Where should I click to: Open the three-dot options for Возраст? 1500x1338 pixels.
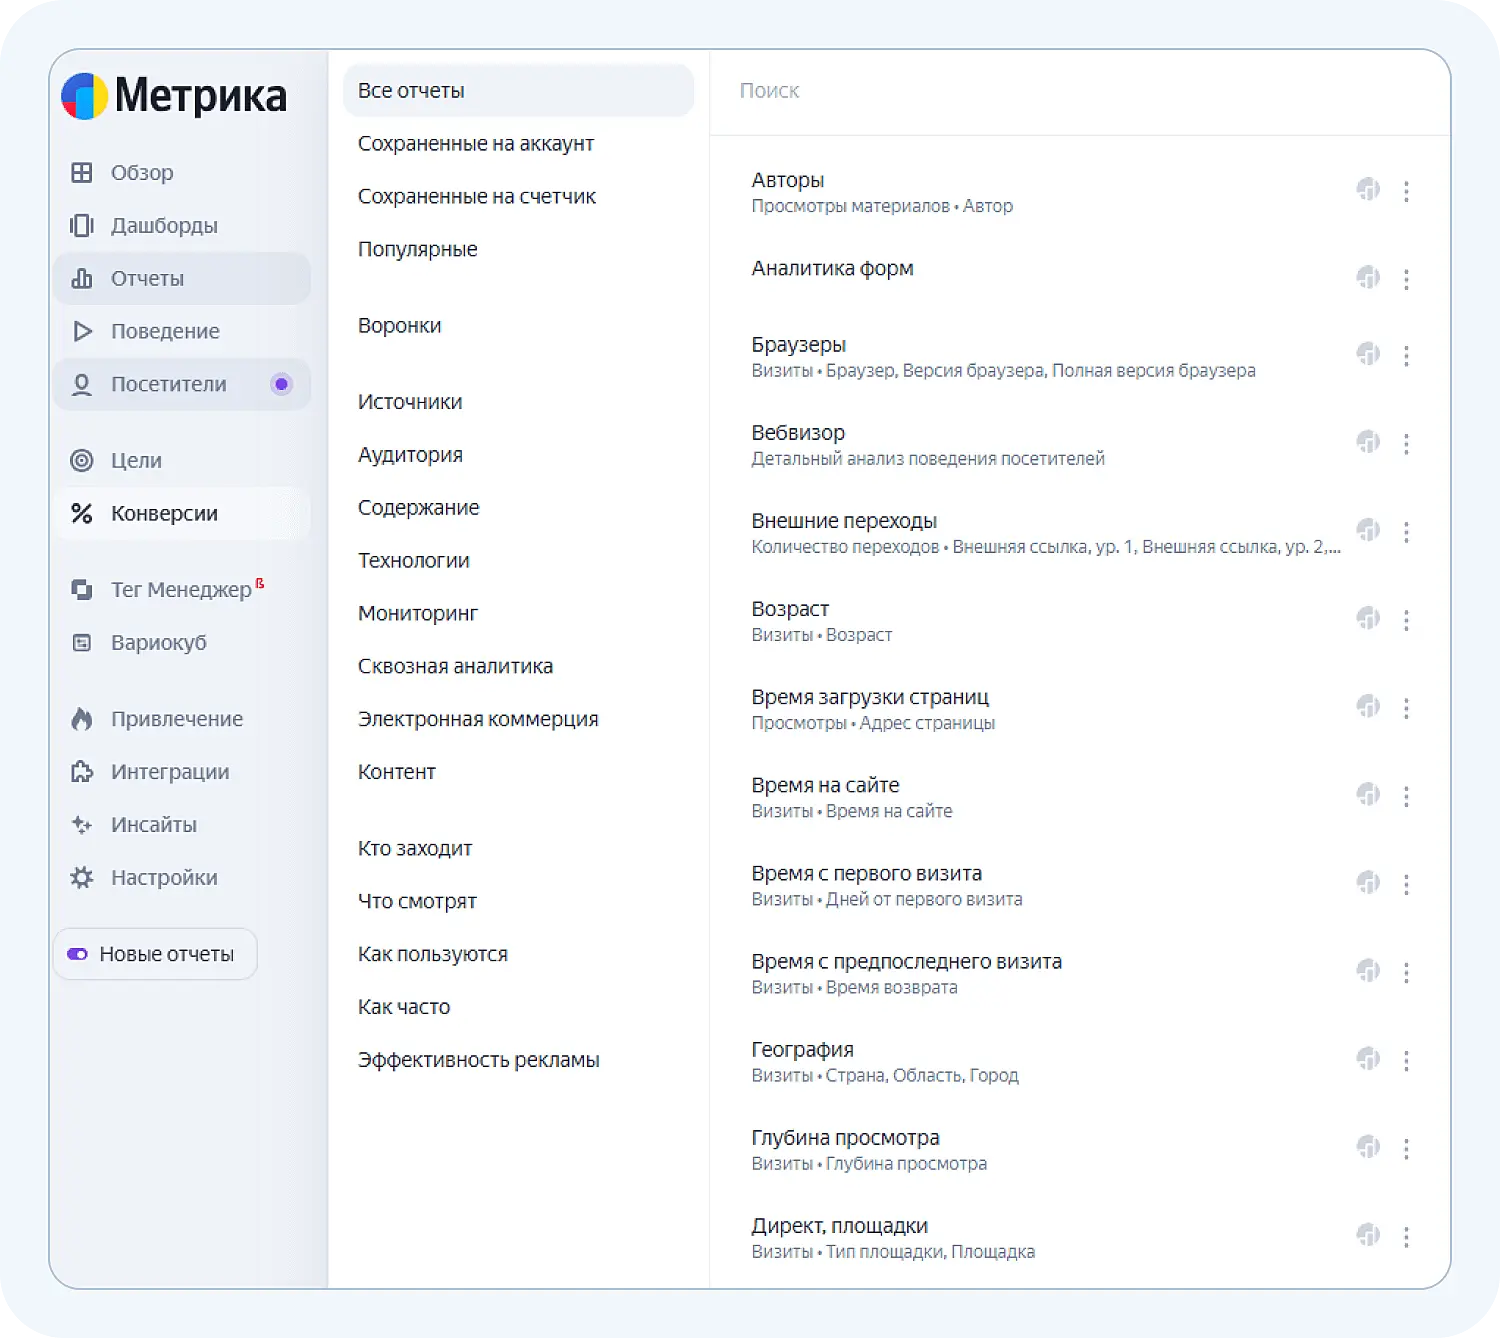(1406, 620)
